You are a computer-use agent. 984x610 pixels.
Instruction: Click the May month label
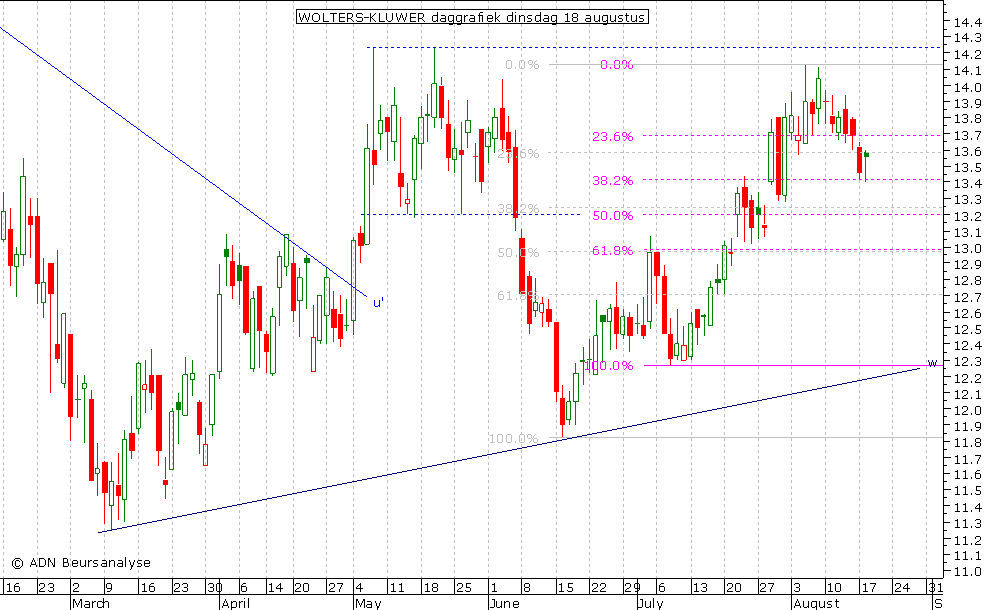368,603
